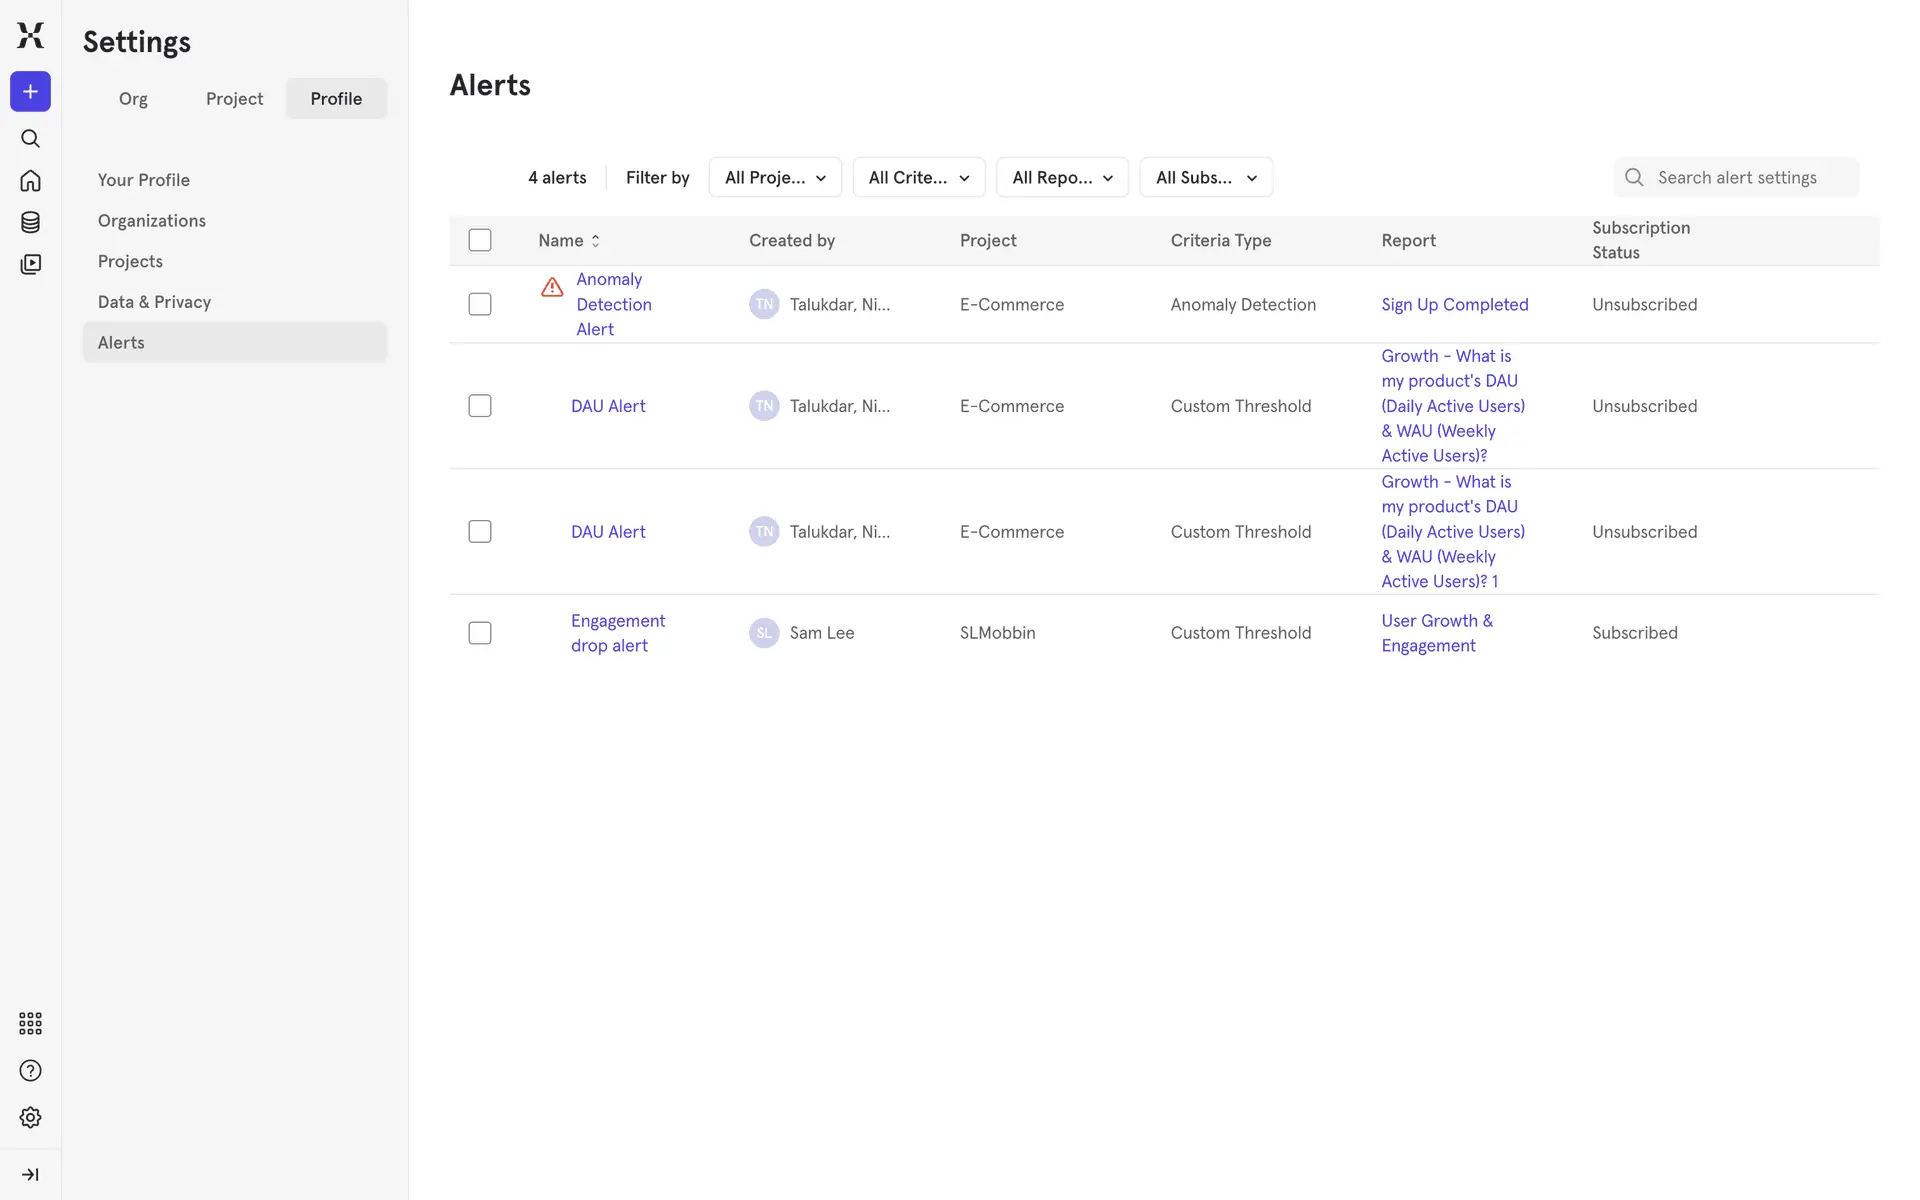
Task: Tick the Engagement drop alert checkbox
Action: pyautogui.click(x=480, y=633)
